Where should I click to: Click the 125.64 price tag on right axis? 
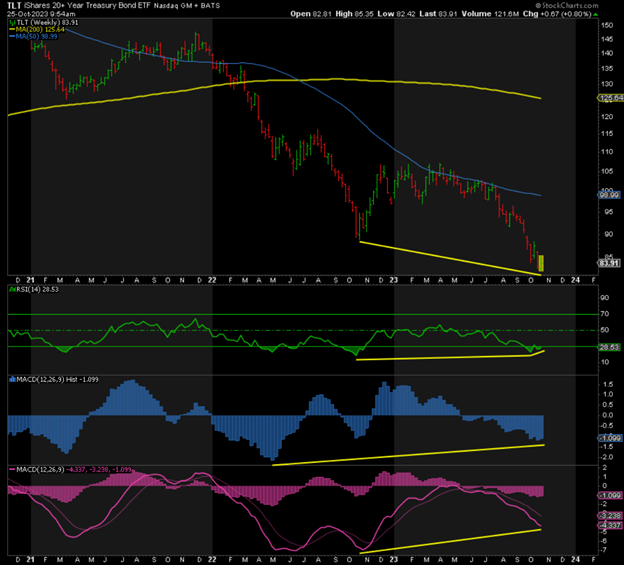(x=611, y=98)
